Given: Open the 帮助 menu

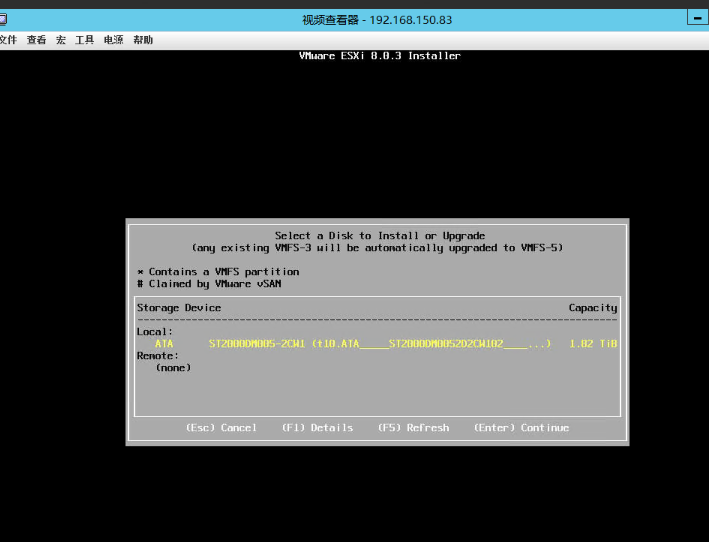Looking at the screenshot, I should tap(143, 40).
